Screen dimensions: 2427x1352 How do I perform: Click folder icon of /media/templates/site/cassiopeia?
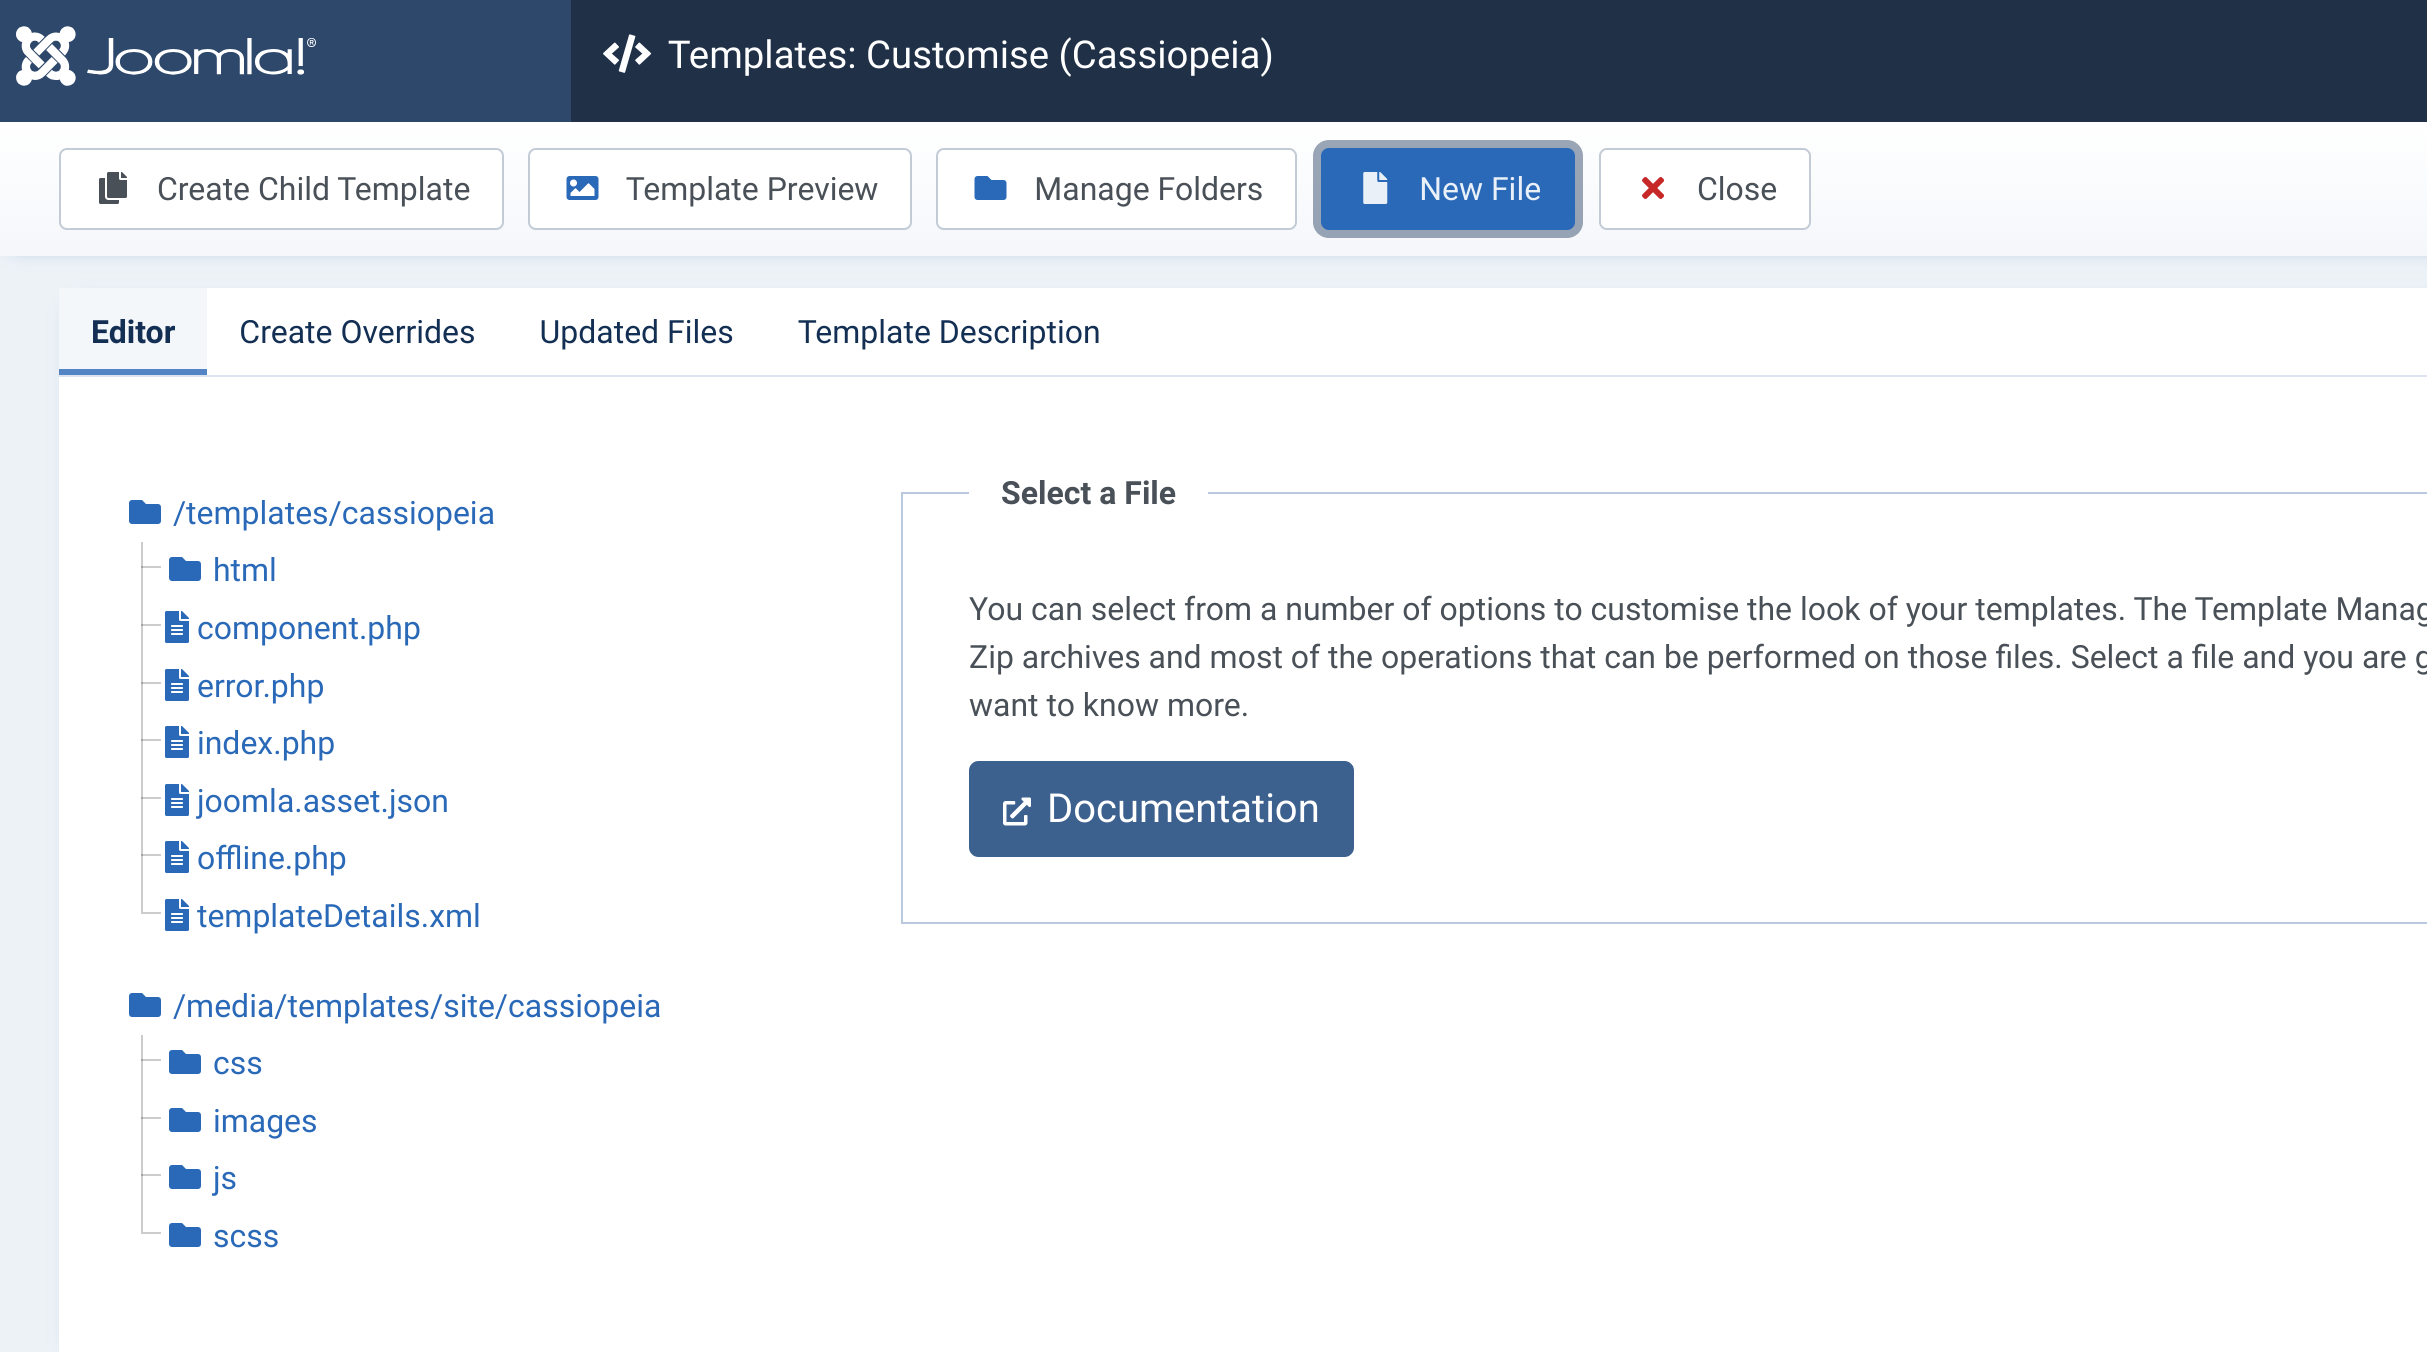tap(145, 1005)
